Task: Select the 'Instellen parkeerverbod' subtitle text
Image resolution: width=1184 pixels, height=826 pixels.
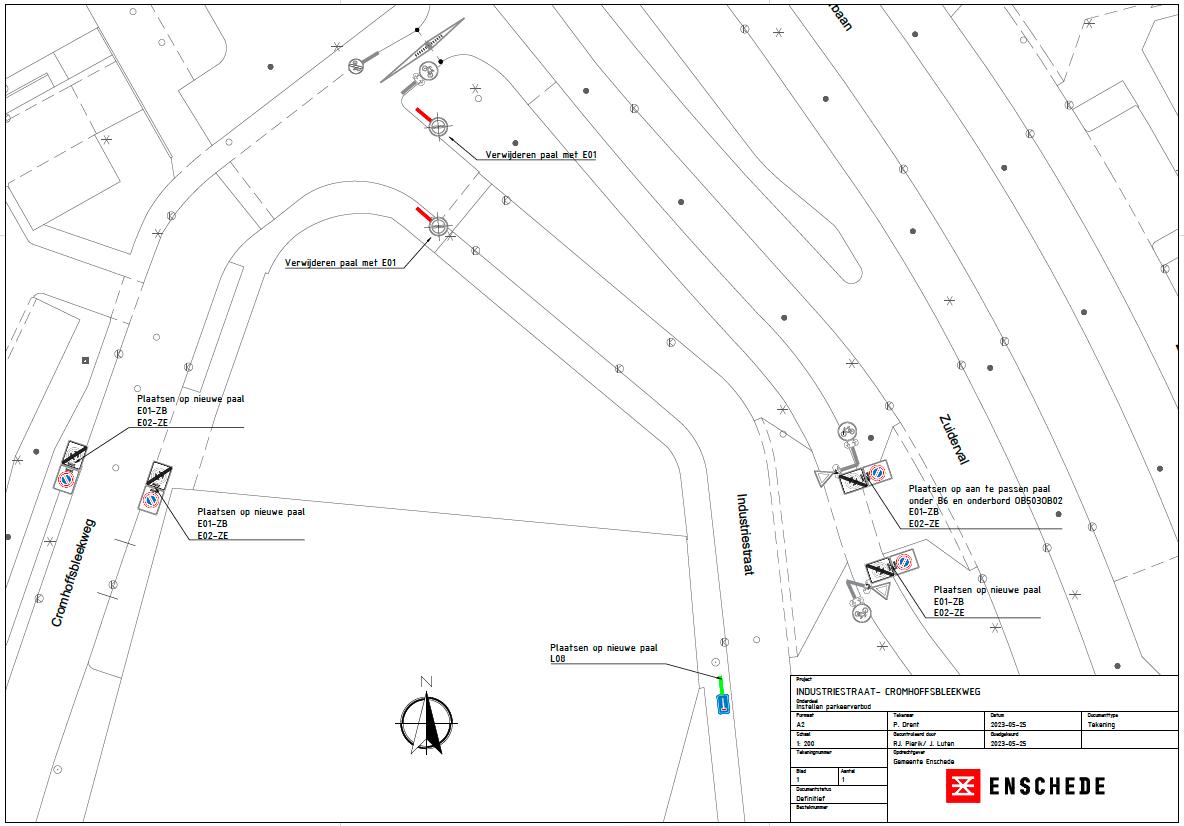Action: (833, 706)
